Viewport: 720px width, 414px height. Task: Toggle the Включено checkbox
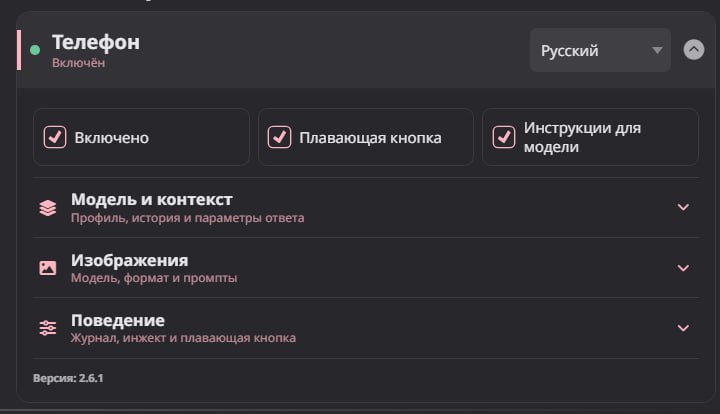(55, 137)
